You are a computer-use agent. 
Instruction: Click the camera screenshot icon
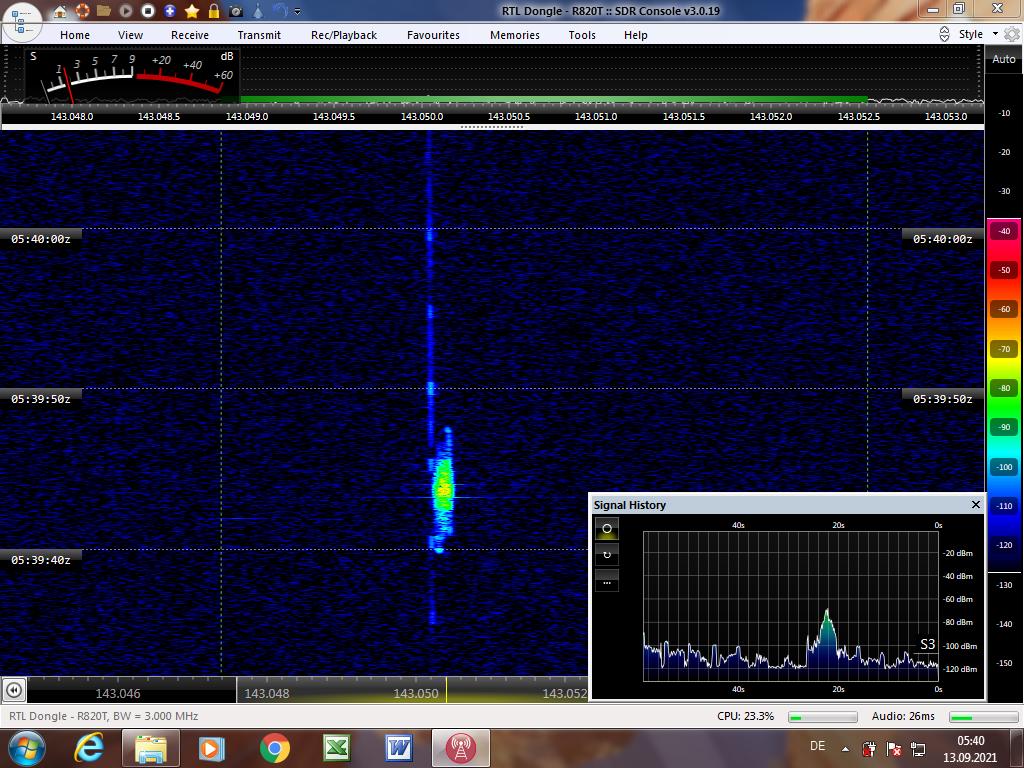tap(236, 11)
